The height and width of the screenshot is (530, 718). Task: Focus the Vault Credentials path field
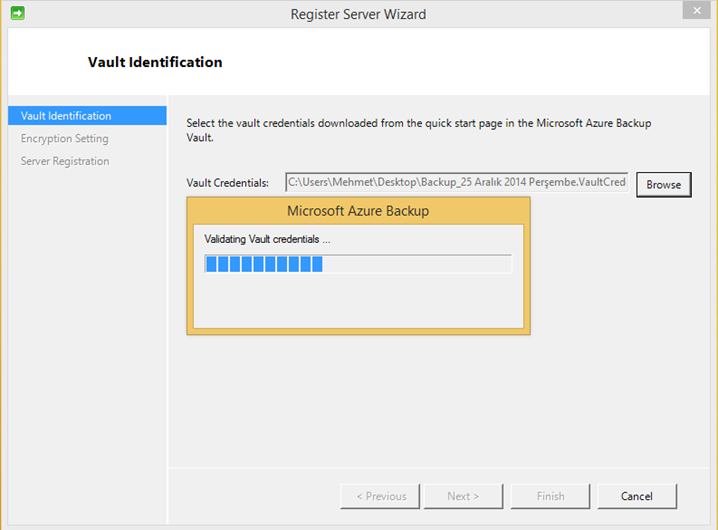(x=457, y=182)
